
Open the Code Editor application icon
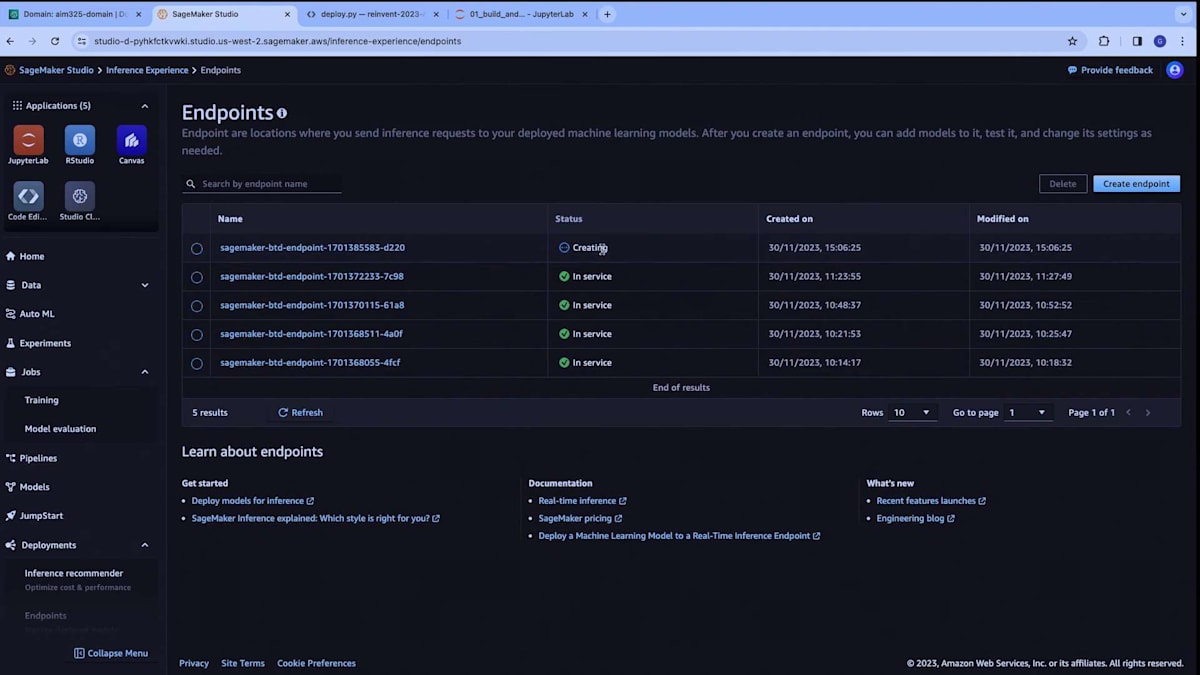(x=28, y=196)
